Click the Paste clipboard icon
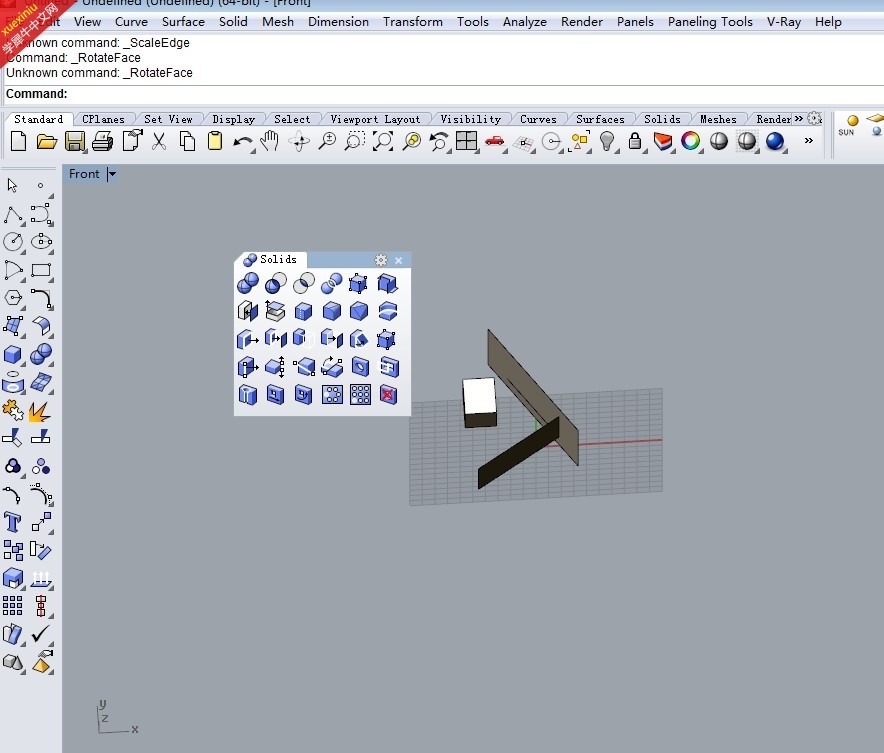Viewport: 884px width, 753px height. tap(215, 141)
